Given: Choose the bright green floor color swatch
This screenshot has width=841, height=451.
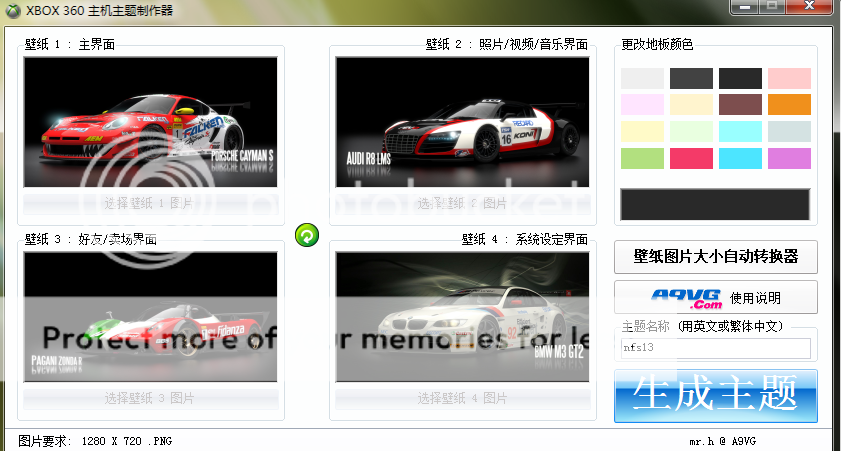Looking at the screenshot, I should [x=642, y=158].
